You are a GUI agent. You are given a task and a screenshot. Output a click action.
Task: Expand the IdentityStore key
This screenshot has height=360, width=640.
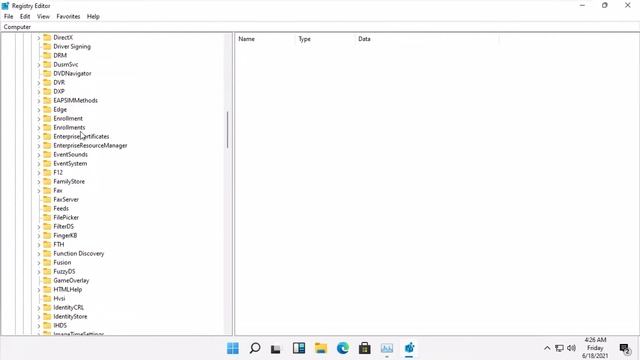(x=39, y=316)
